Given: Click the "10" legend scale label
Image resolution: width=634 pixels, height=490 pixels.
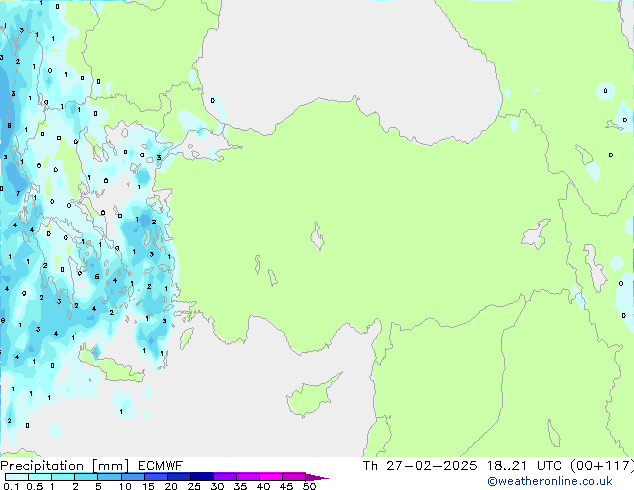Looking at the screenshot, I should tap(125, 486).
